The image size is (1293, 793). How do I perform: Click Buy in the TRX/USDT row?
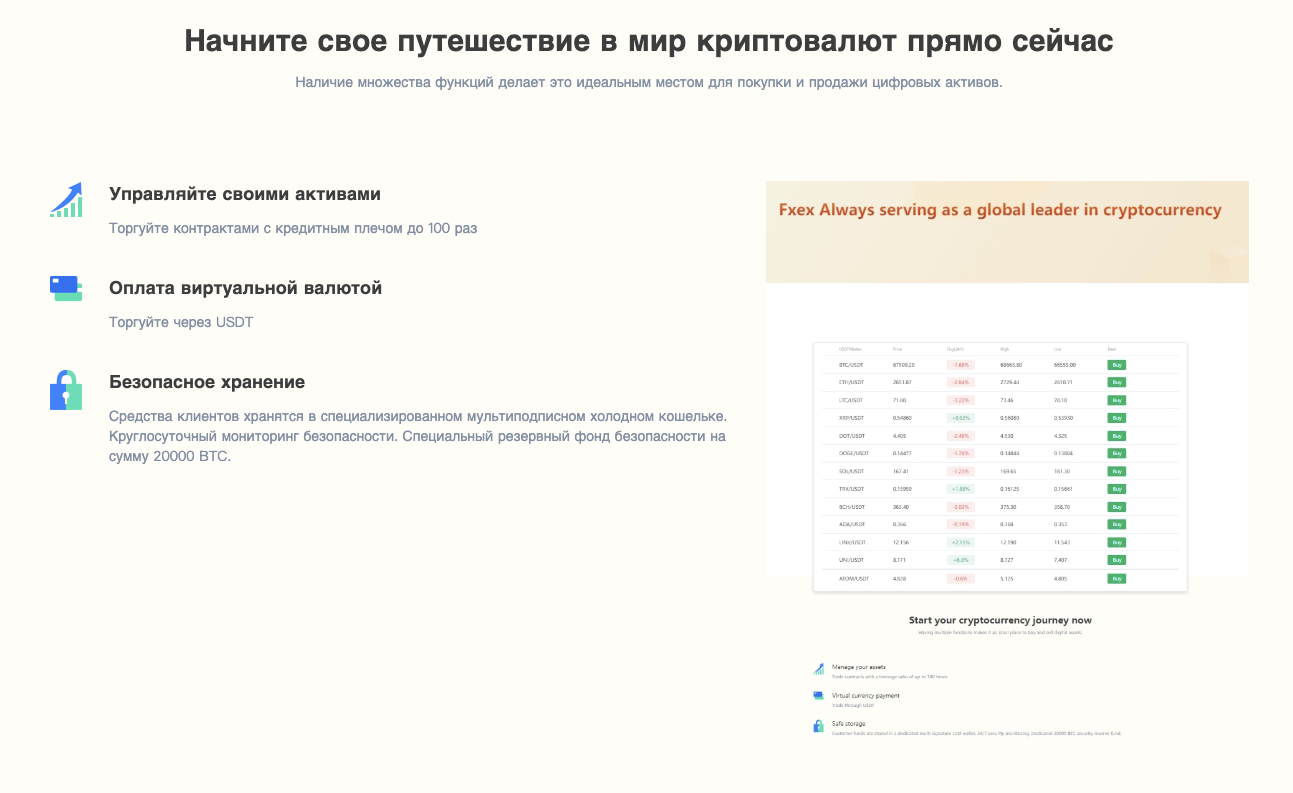point(1117,489)
